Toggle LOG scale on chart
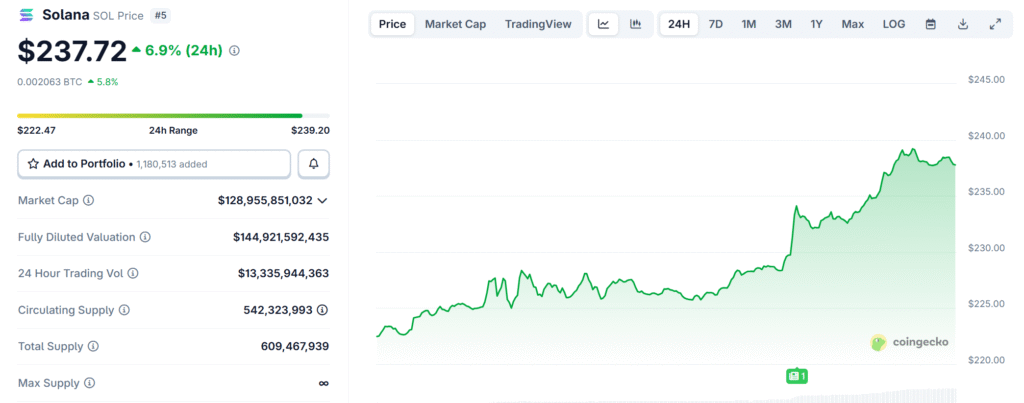Image resolution: width=1024 pixels, height=403 pixels. (894, 24)
